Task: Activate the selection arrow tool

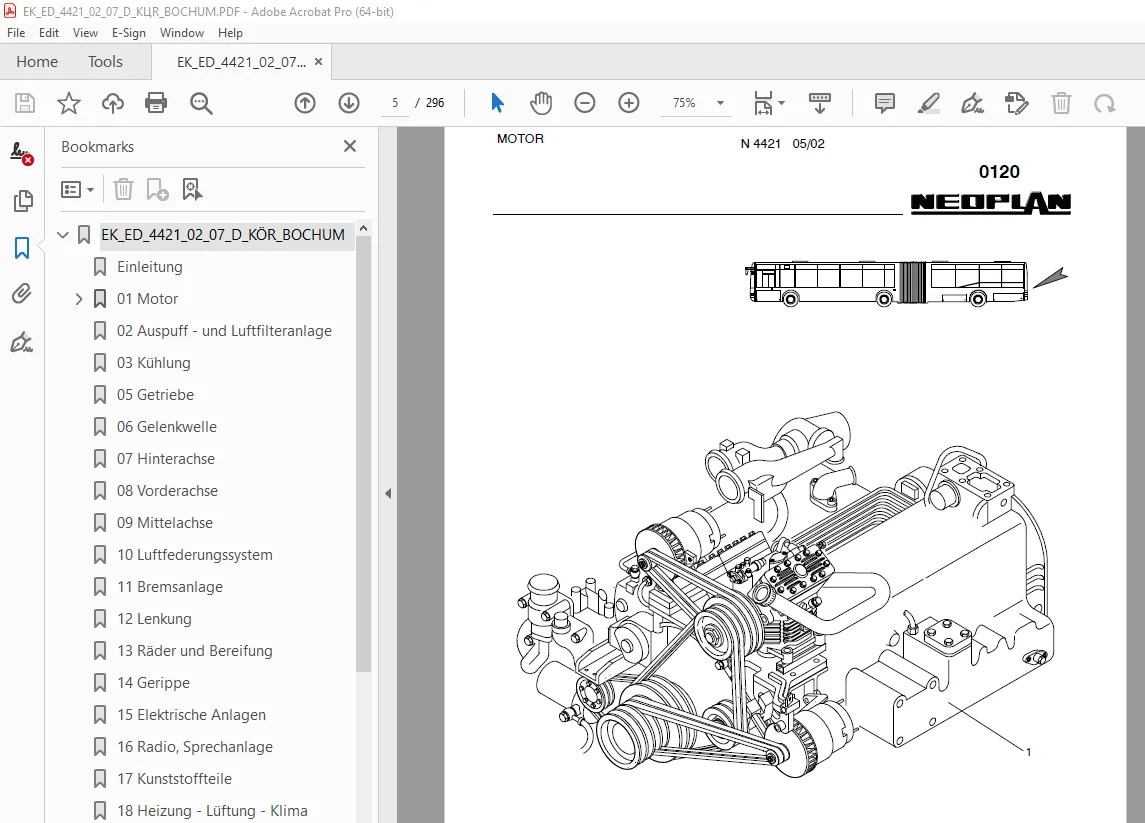Action: coord(497,103)
